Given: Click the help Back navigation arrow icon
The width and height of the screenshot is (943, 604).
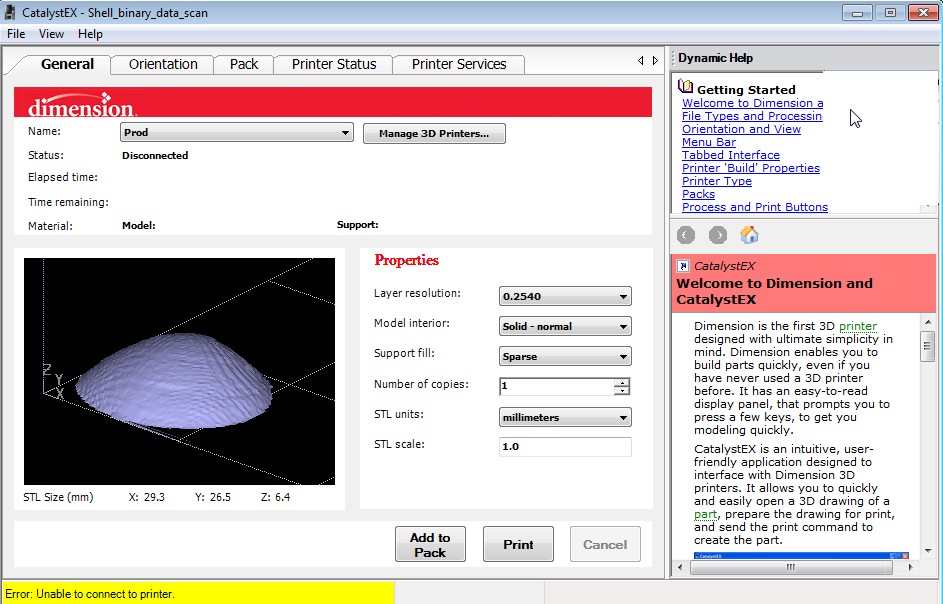Looking at the screenshot, I should tap(686, 235).
